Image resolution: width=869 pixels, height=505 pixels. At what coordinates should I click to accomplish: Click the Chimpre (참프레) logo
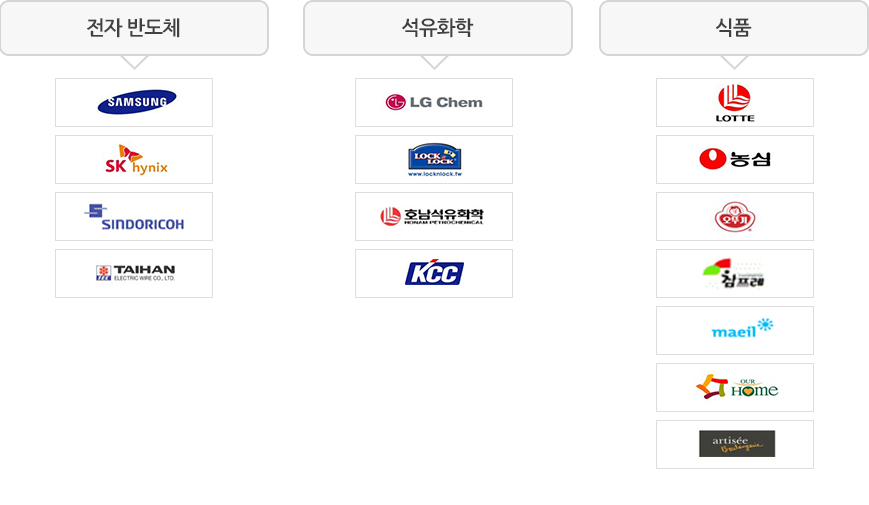(735, 273)
